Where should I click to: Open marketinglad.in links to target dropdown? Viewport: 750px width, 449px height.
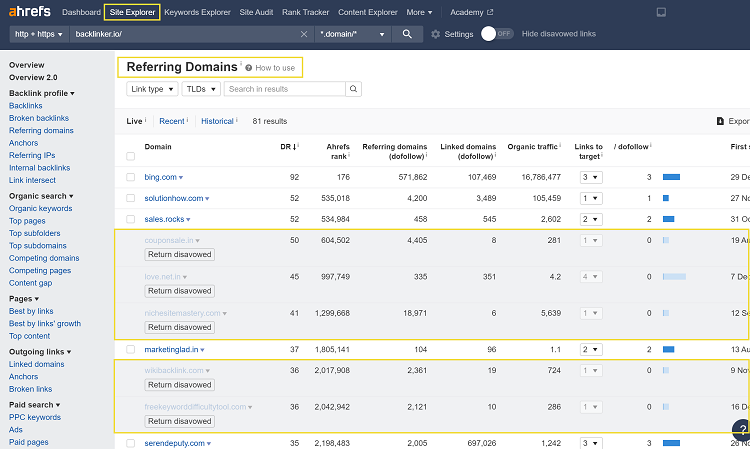(591, 350)
